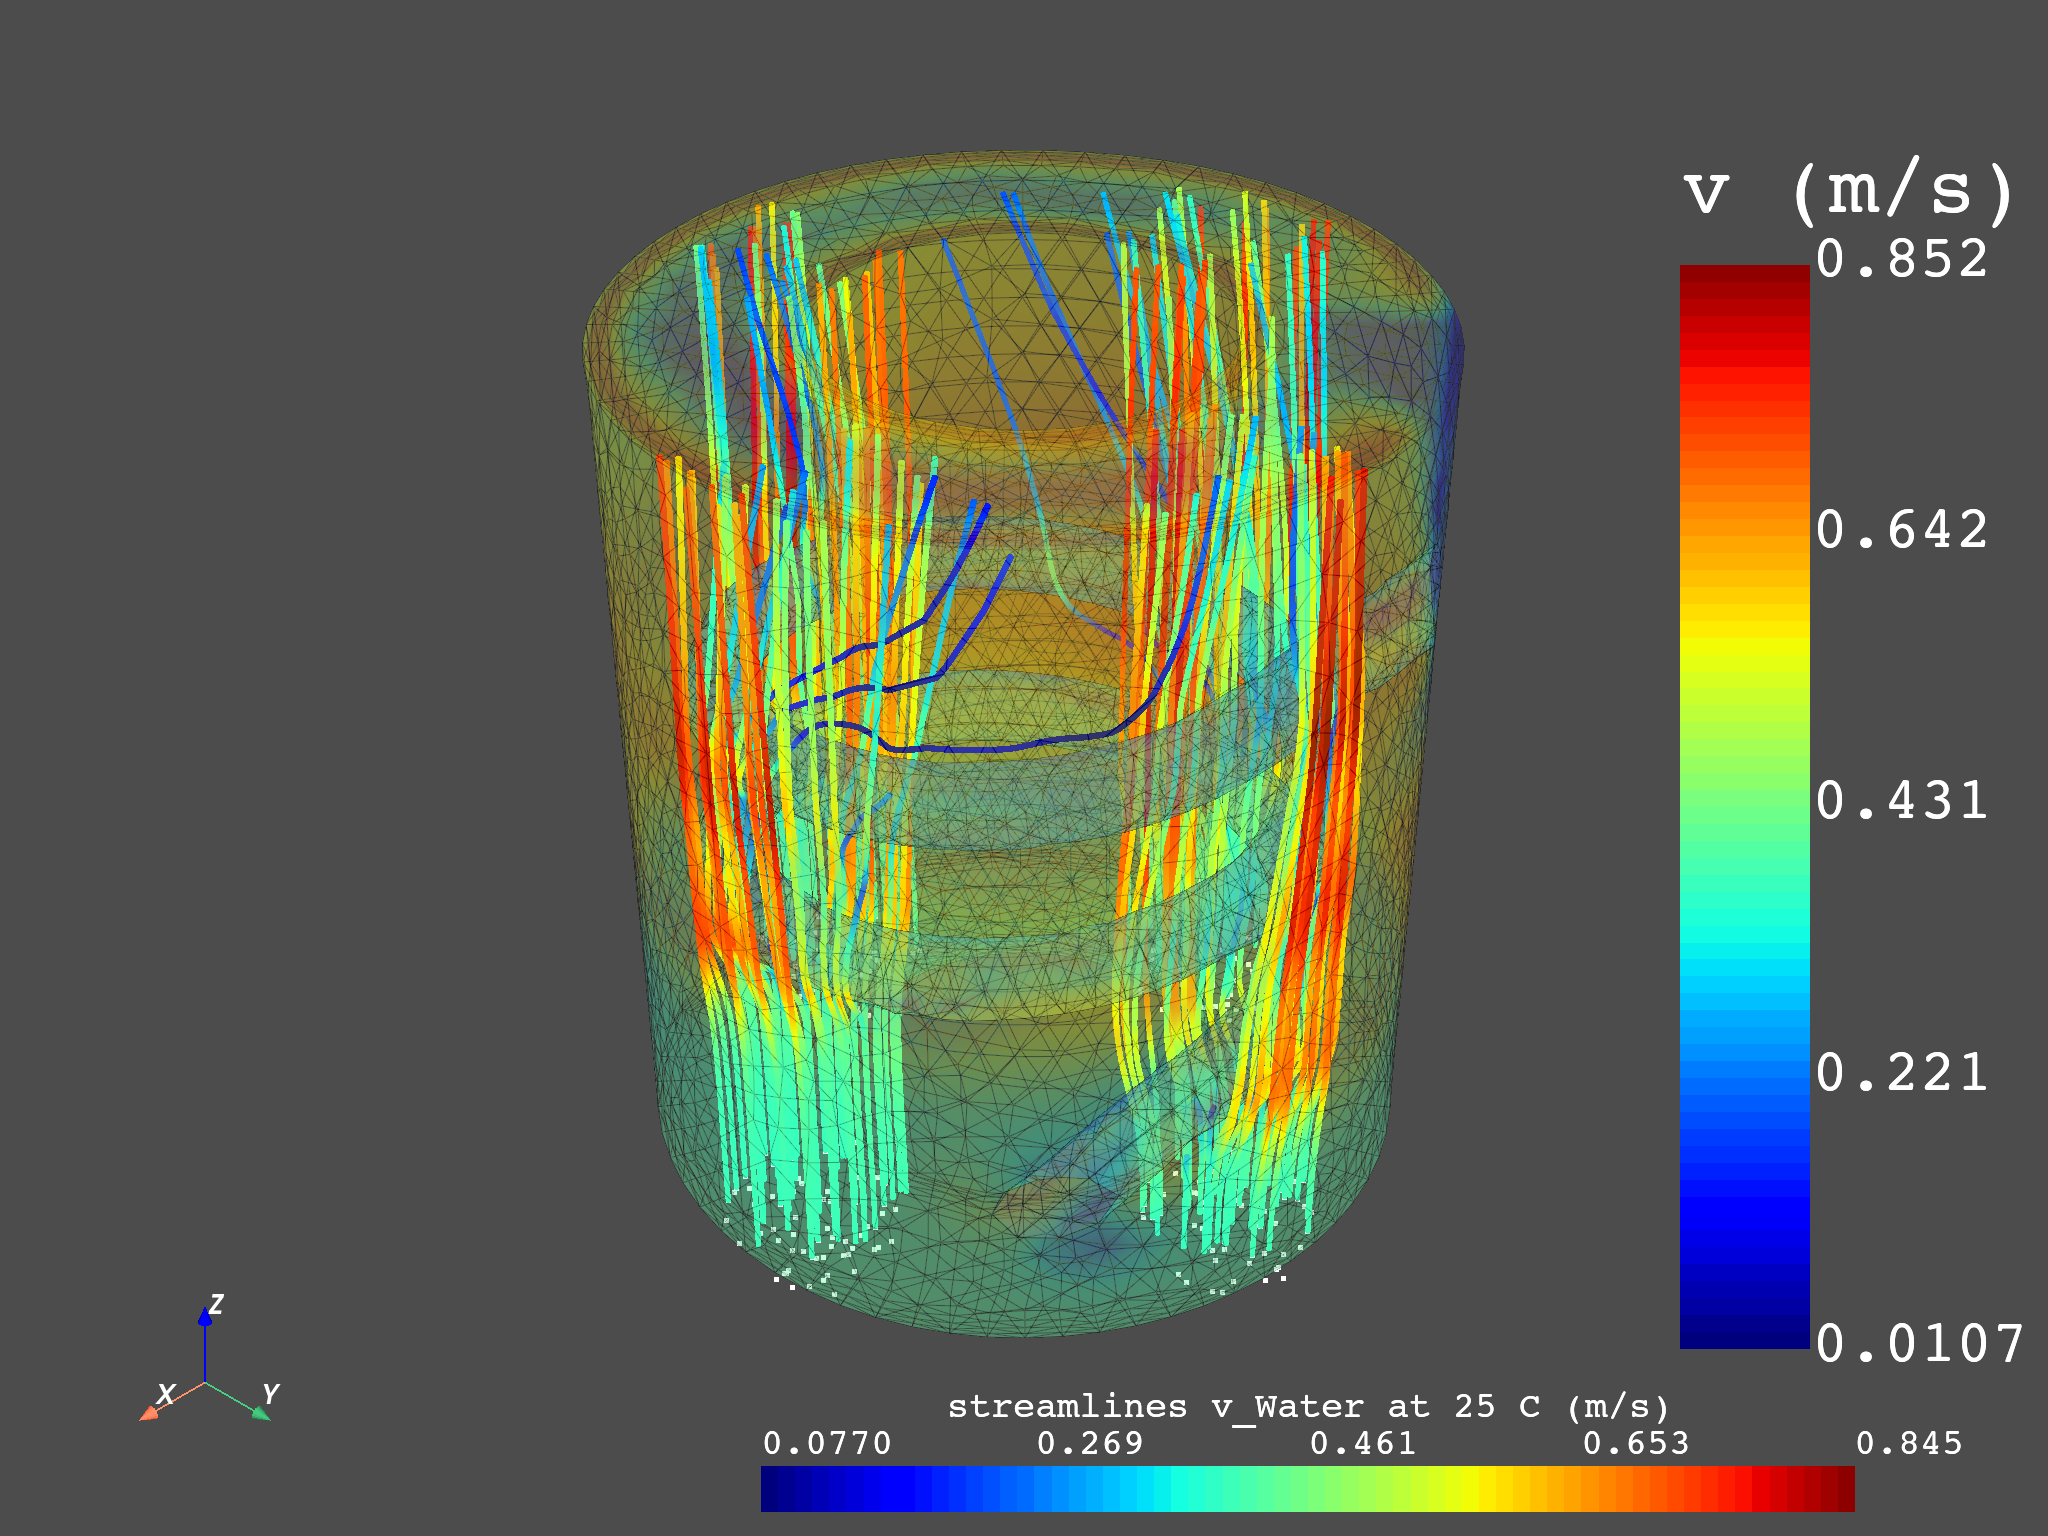
Task: Click the 0.431 scale label
Action: (1901, 801)
